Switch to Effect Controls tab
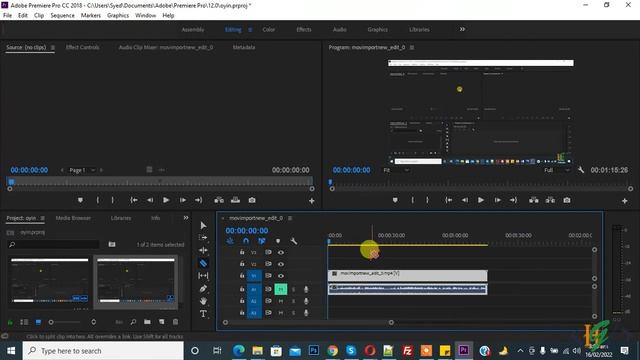Viewport: 640px width, 360px height. (82, 47)
